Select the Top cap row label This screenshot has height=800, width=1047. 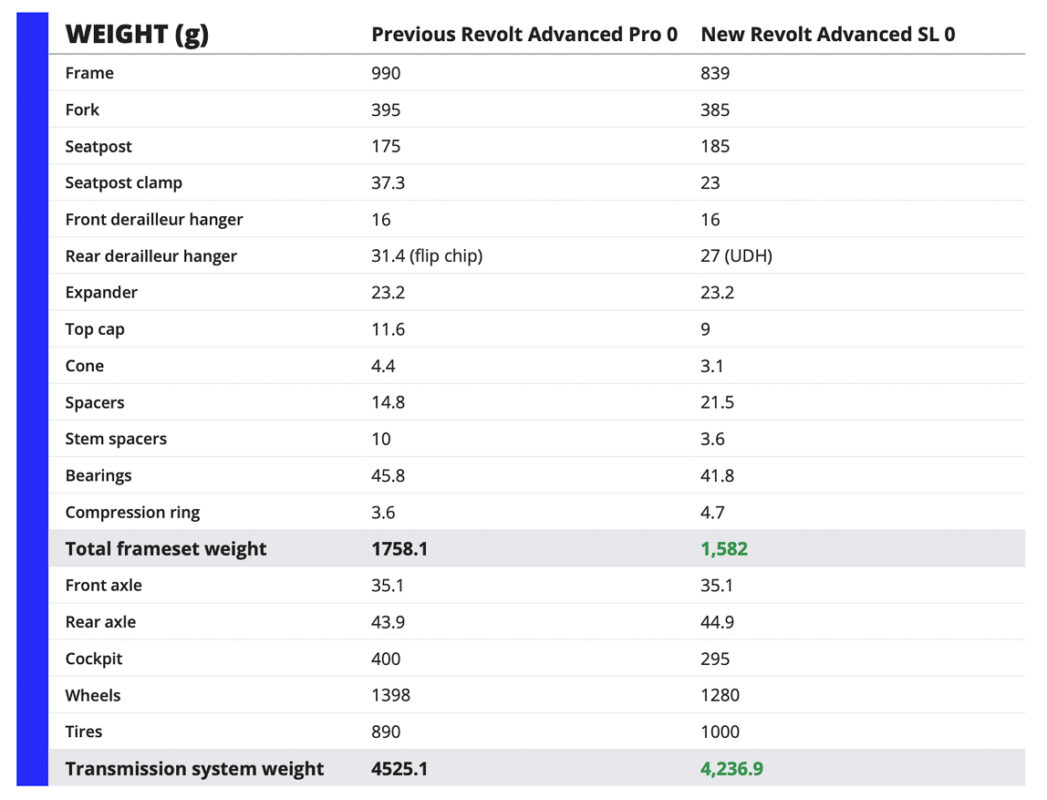click(x=95, y=329)
